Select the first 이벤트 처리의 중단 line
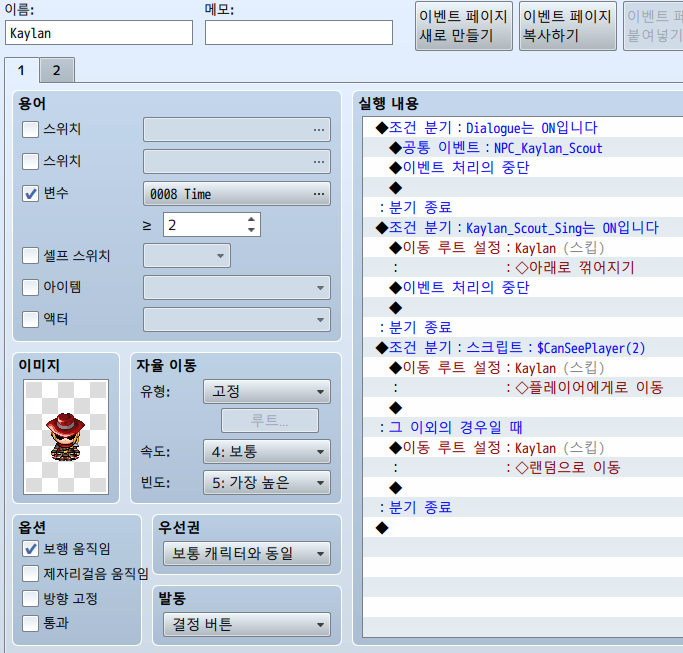 [x=523, y=168]
